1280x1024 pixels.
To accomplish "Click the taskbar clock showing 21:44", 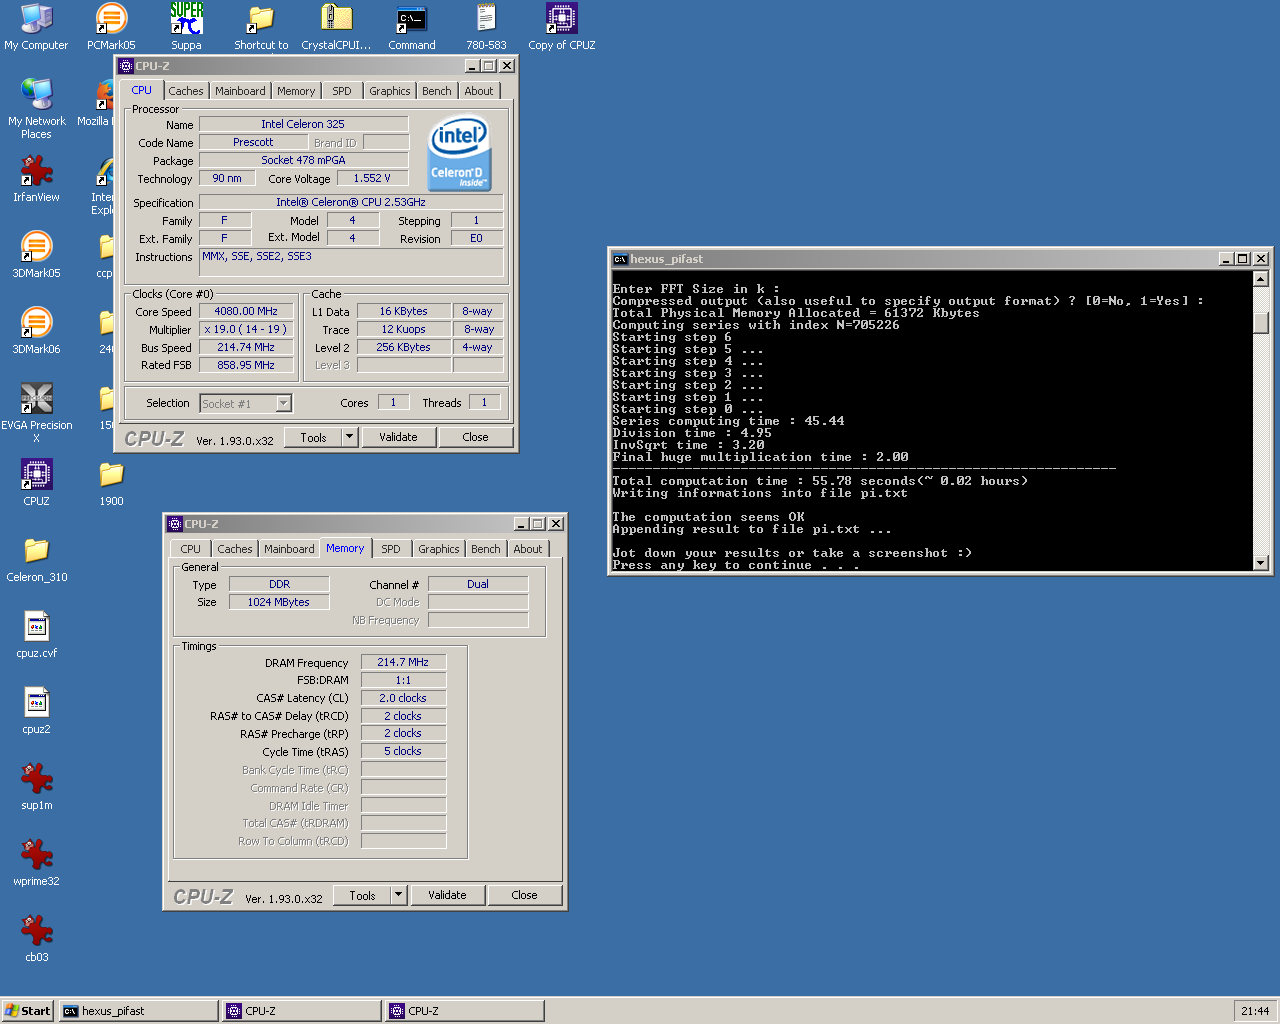I will click(x=1255, y=1011).
